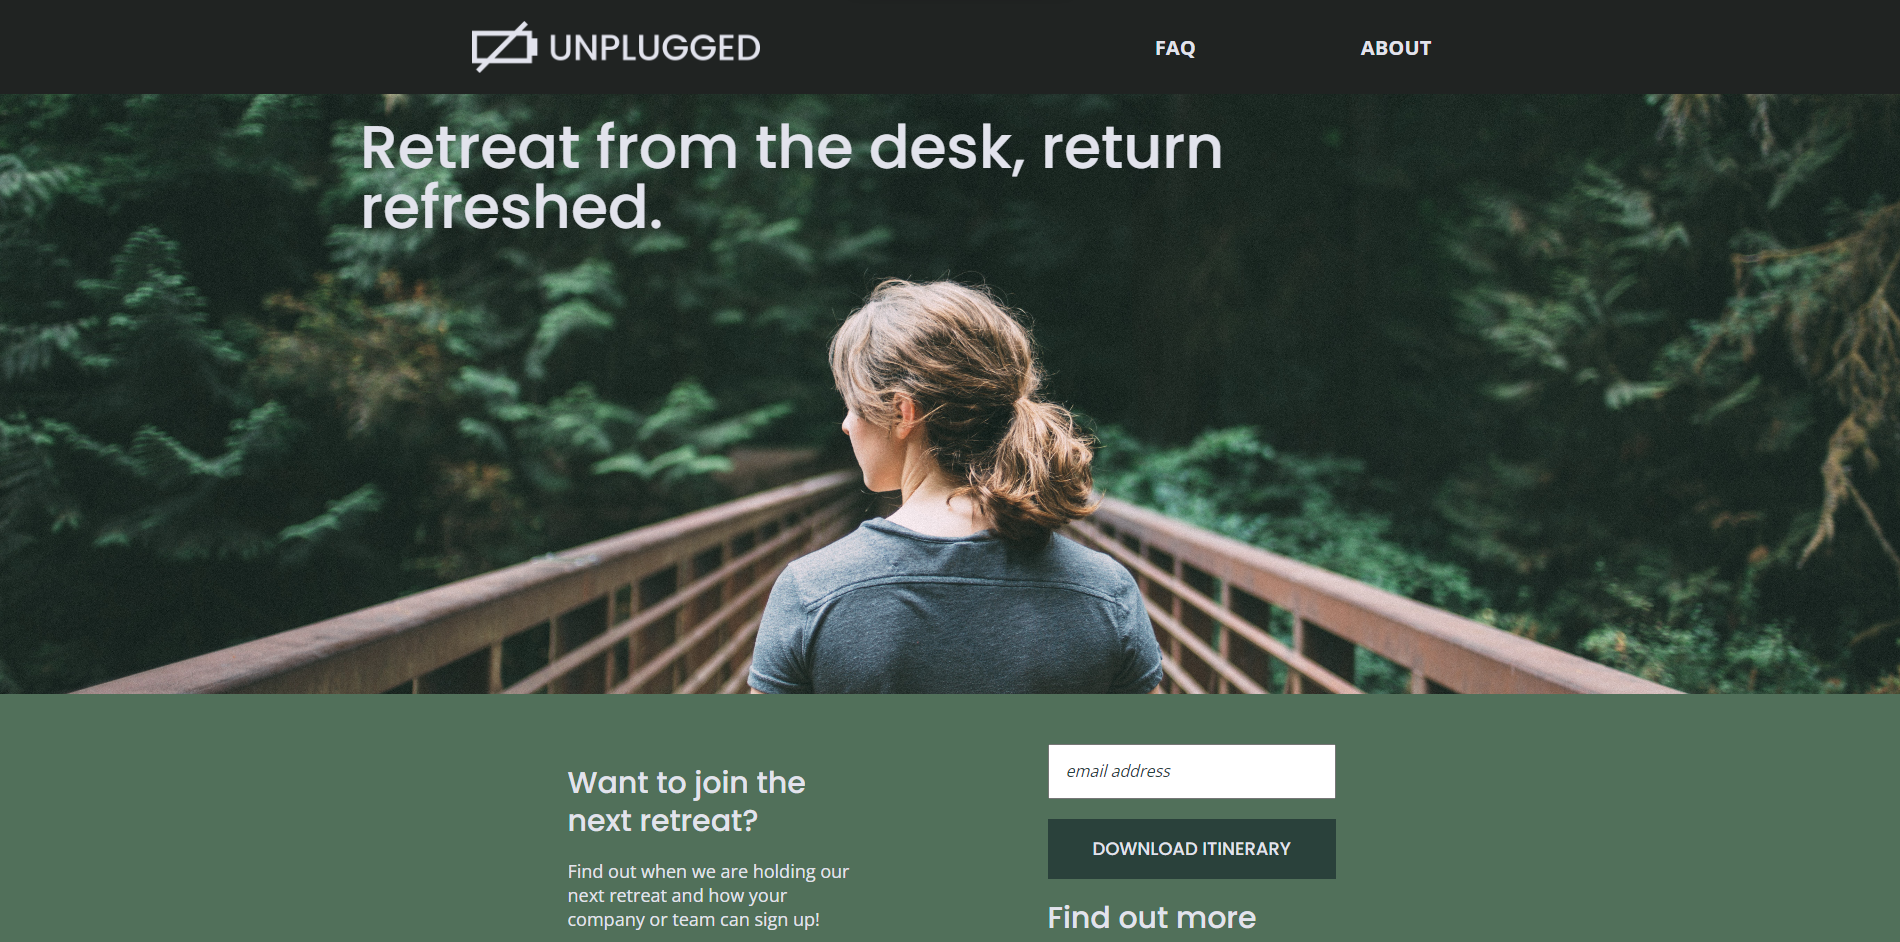Click the 'Want to join the next retreat?' heading
Screen dimensions: 1900x942
pyautogui.click(x=686, y=801)
